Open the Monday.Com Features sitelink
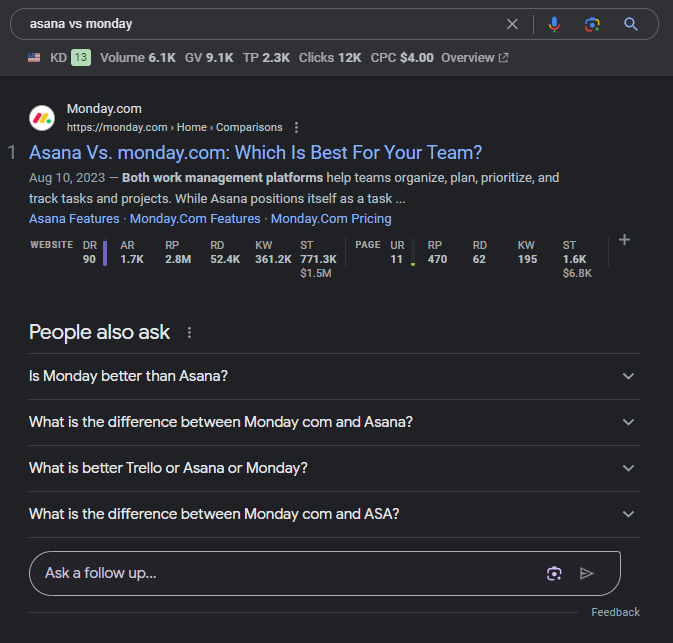 pyautogui.click(x=195, y=219)
